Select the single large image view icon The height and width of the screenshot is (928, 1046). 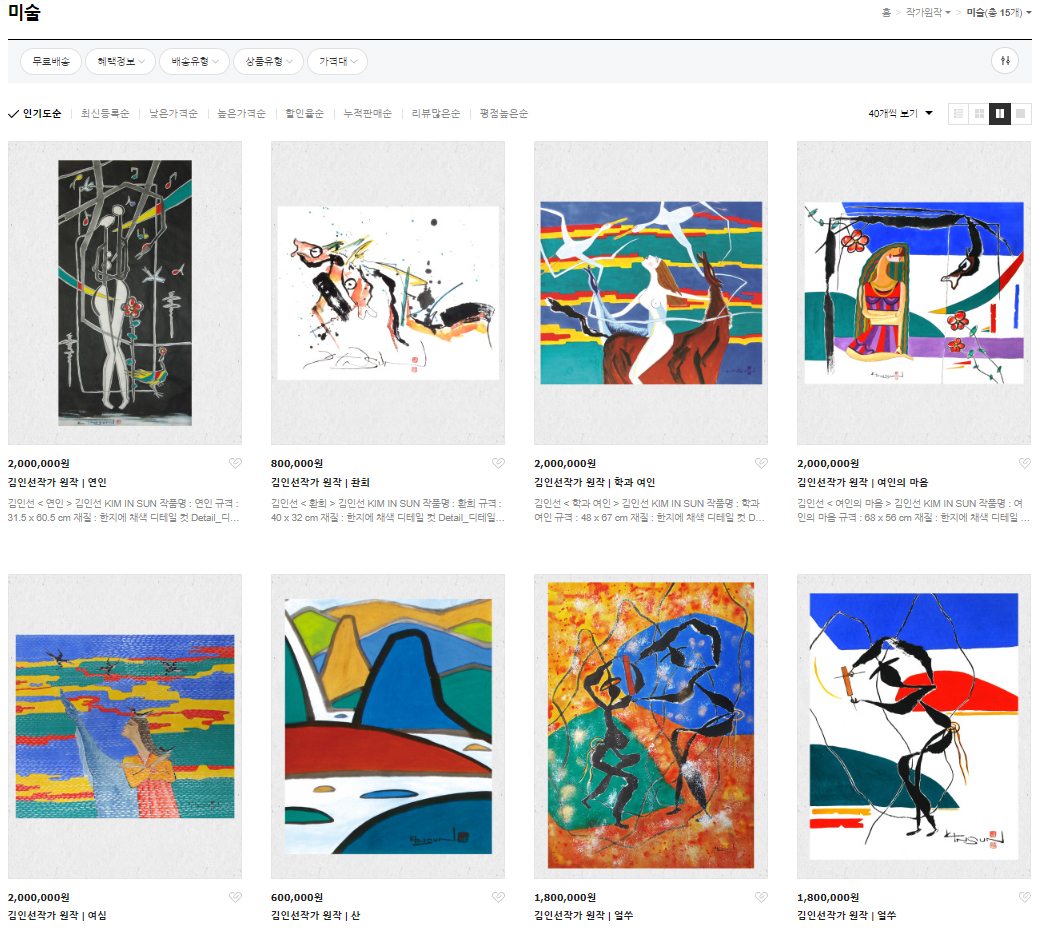(x=1021, y=113)
